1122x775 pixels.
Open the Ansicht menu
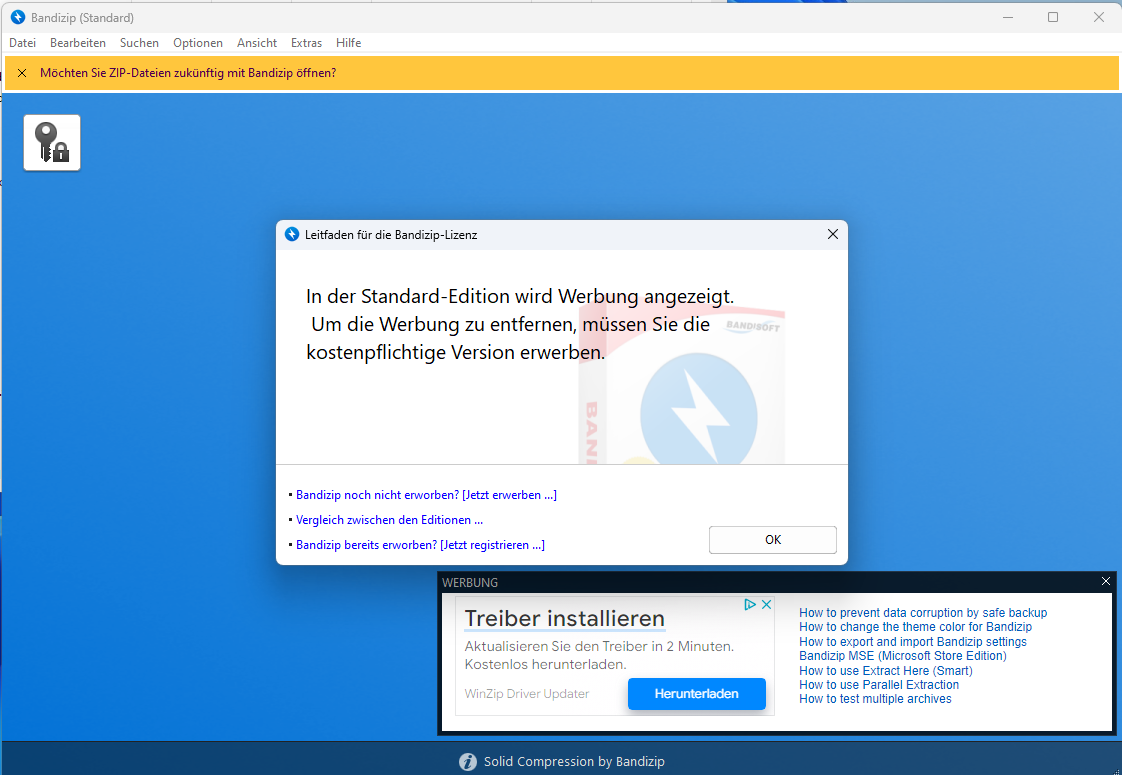click(257, 43)
